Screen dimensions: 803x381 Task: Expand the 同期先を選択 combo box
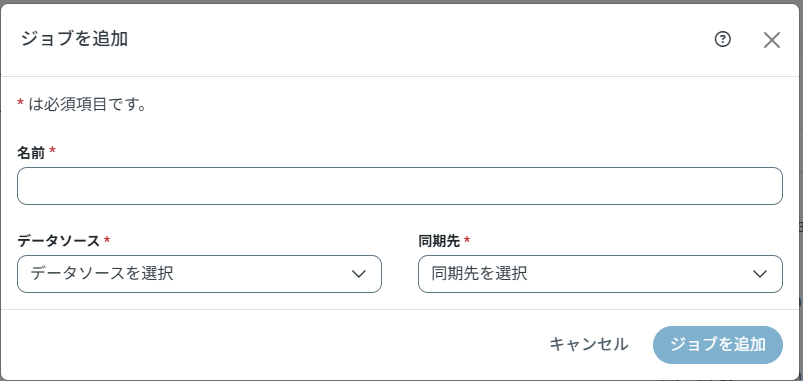[600, 274]
